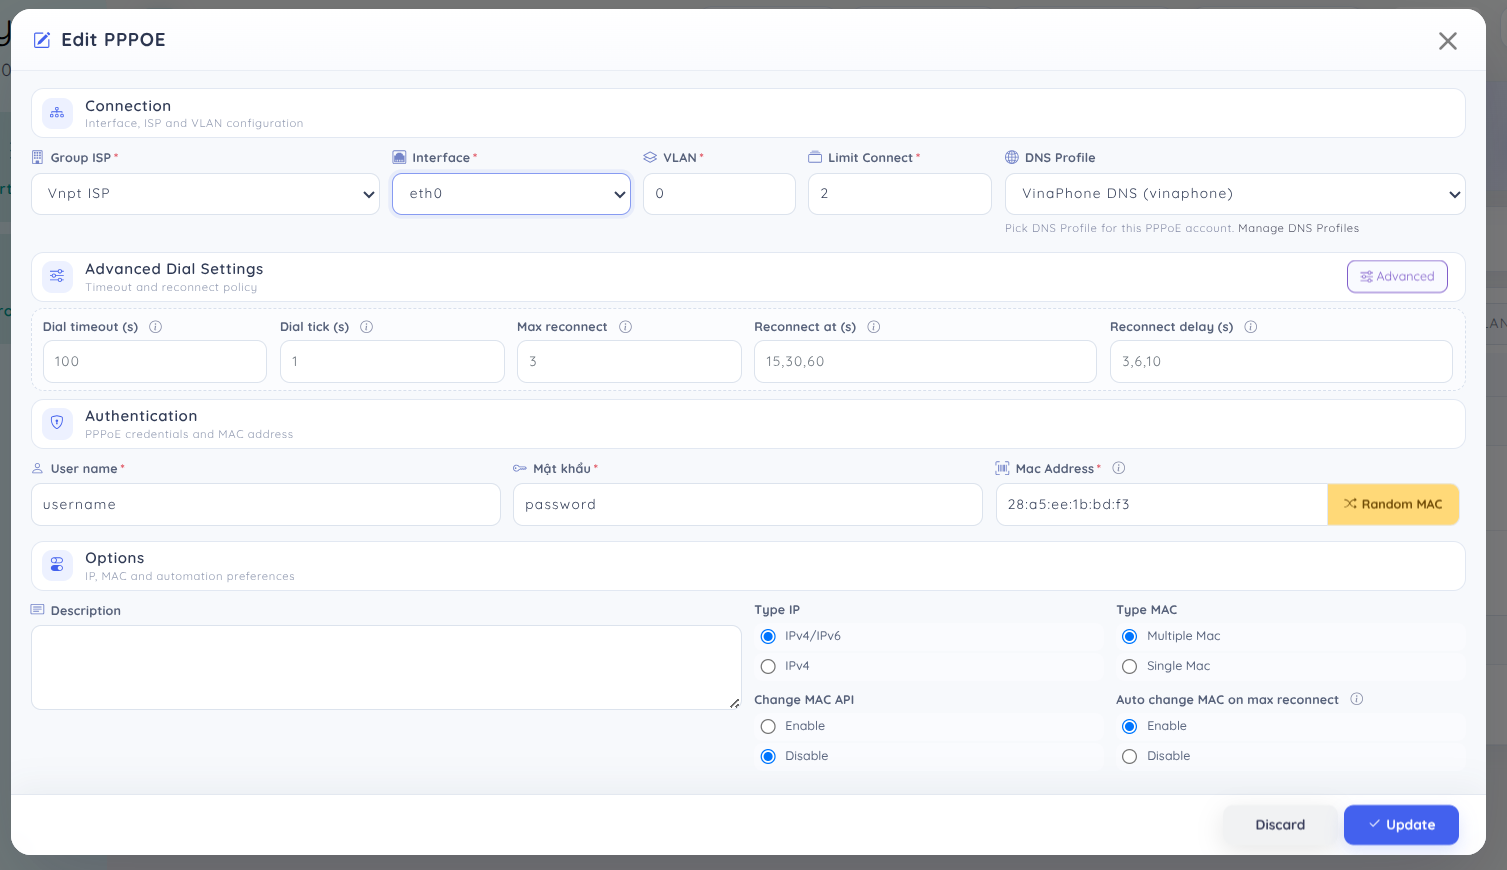
Task: Focus the Limit Connect input field
Action: [899, 194]
